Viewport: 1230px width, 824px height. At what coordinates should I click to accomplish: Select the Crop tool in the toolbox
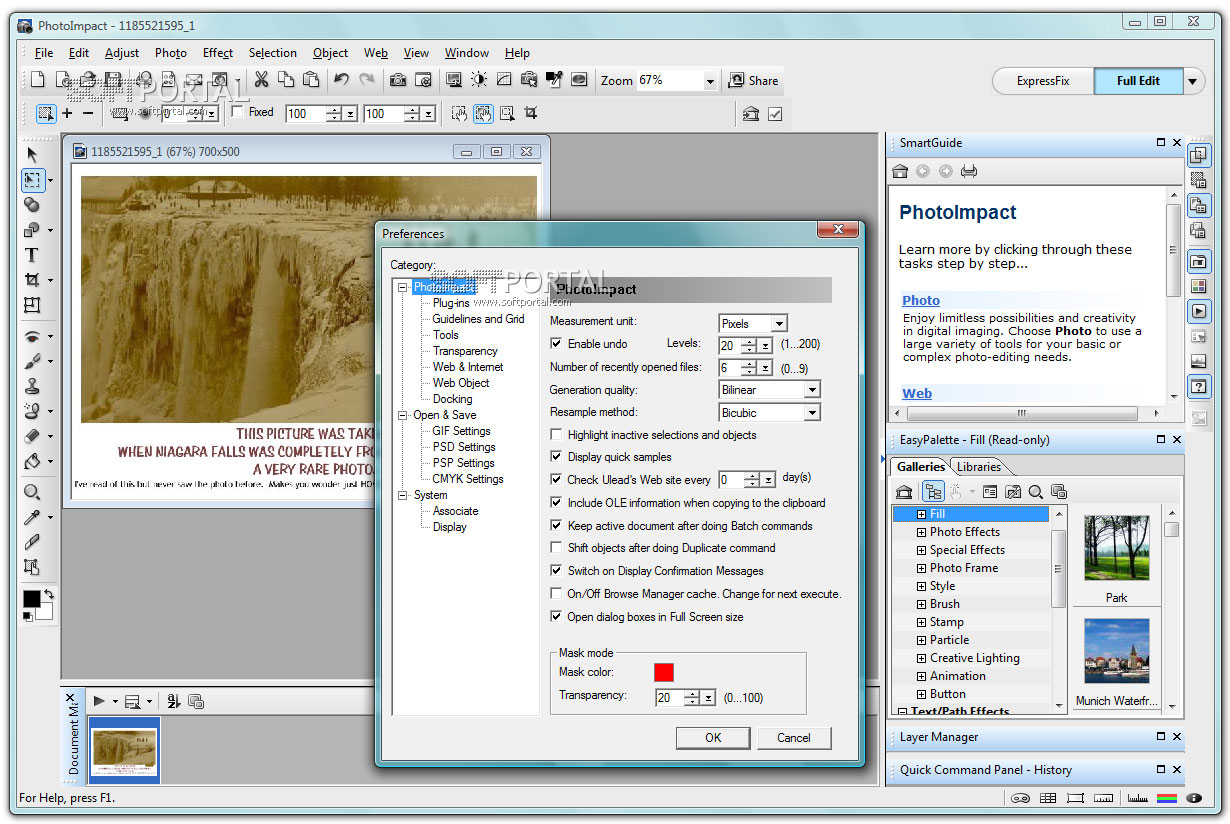(x=32, y=280)
